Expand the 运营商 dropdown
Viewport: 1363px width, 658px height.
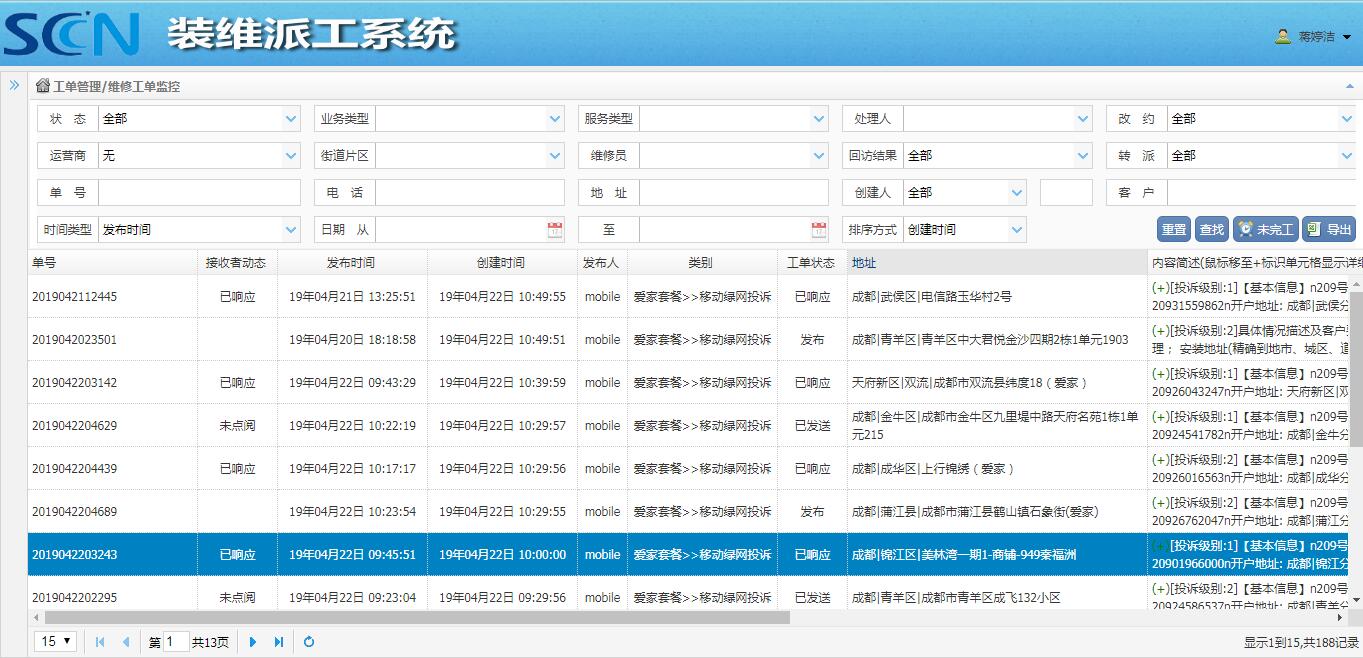(x=291, y=156)
